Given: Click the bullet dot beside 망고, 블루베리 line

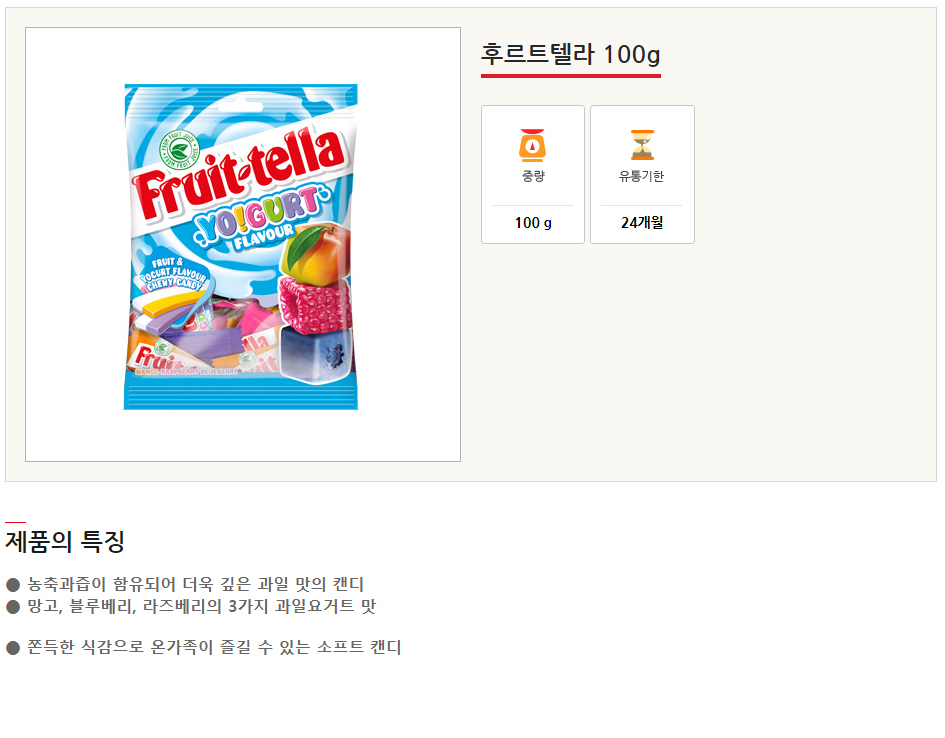Looking at the screenshot, I should pyautogui.click(x=13, y=606).
